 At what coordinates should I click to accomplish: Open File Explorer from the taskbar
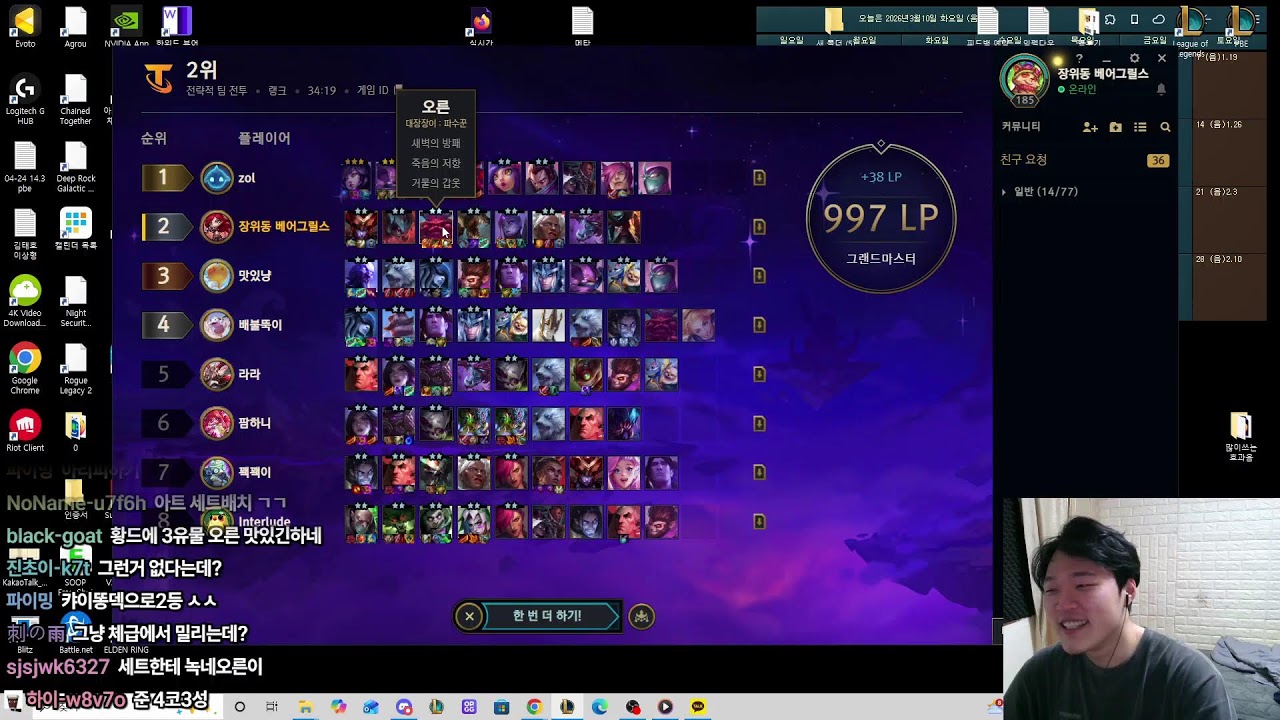coord(306,707)
